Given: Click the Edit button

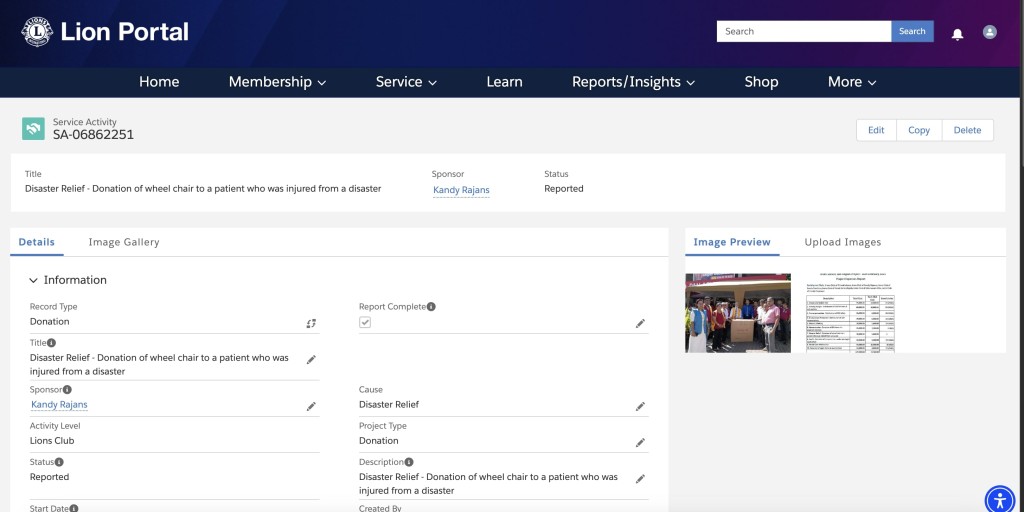Looking at the screenshot, I should click(x=876, y=130).
